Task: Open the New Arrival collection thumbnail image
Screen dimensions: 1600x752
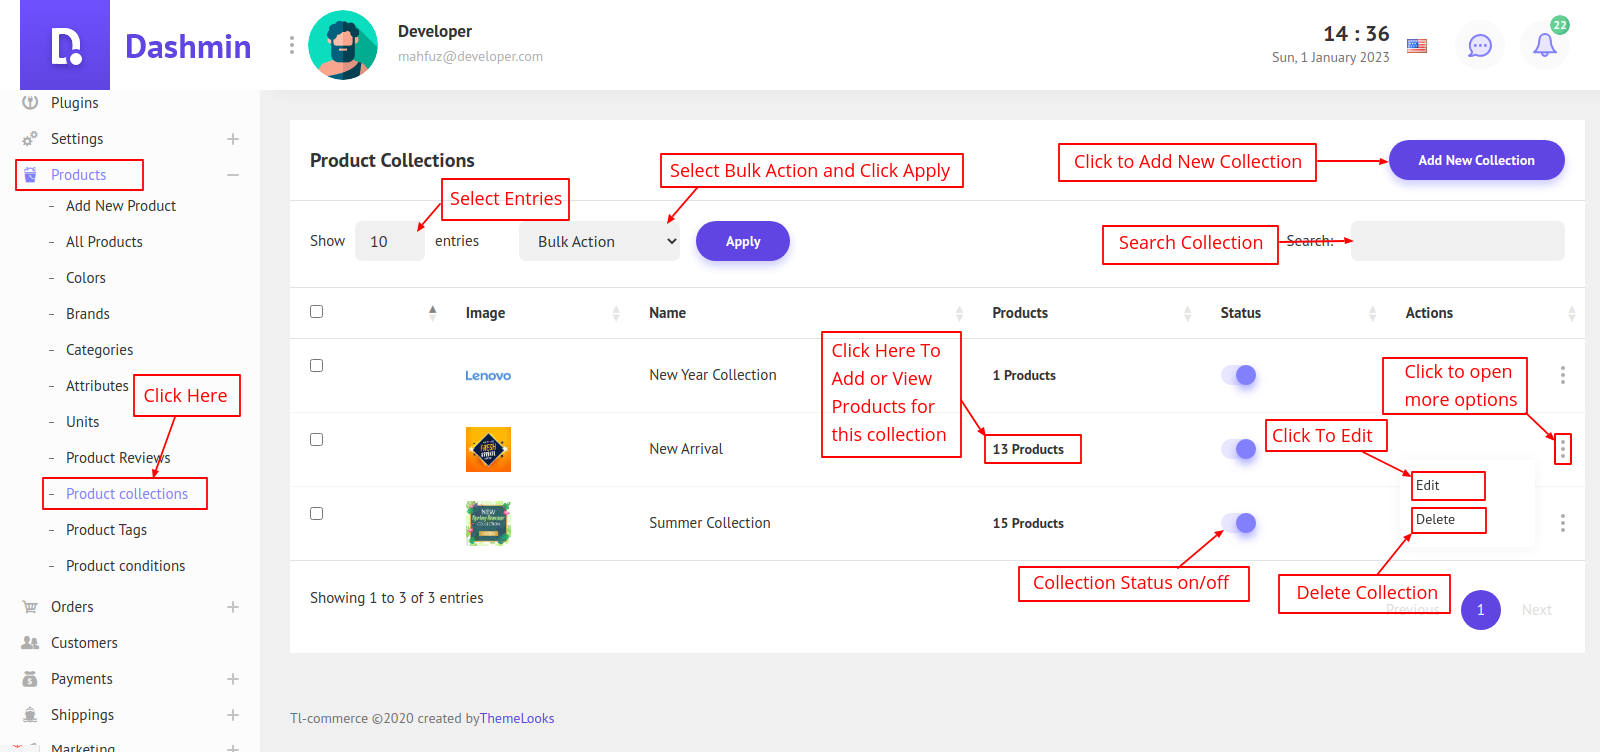Action: [x=488, y=449]
